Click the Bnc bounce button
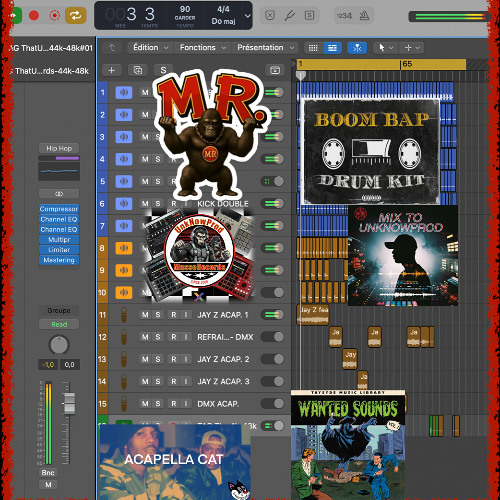The width and height of the screenshot is (500, 500). (48, 473)
